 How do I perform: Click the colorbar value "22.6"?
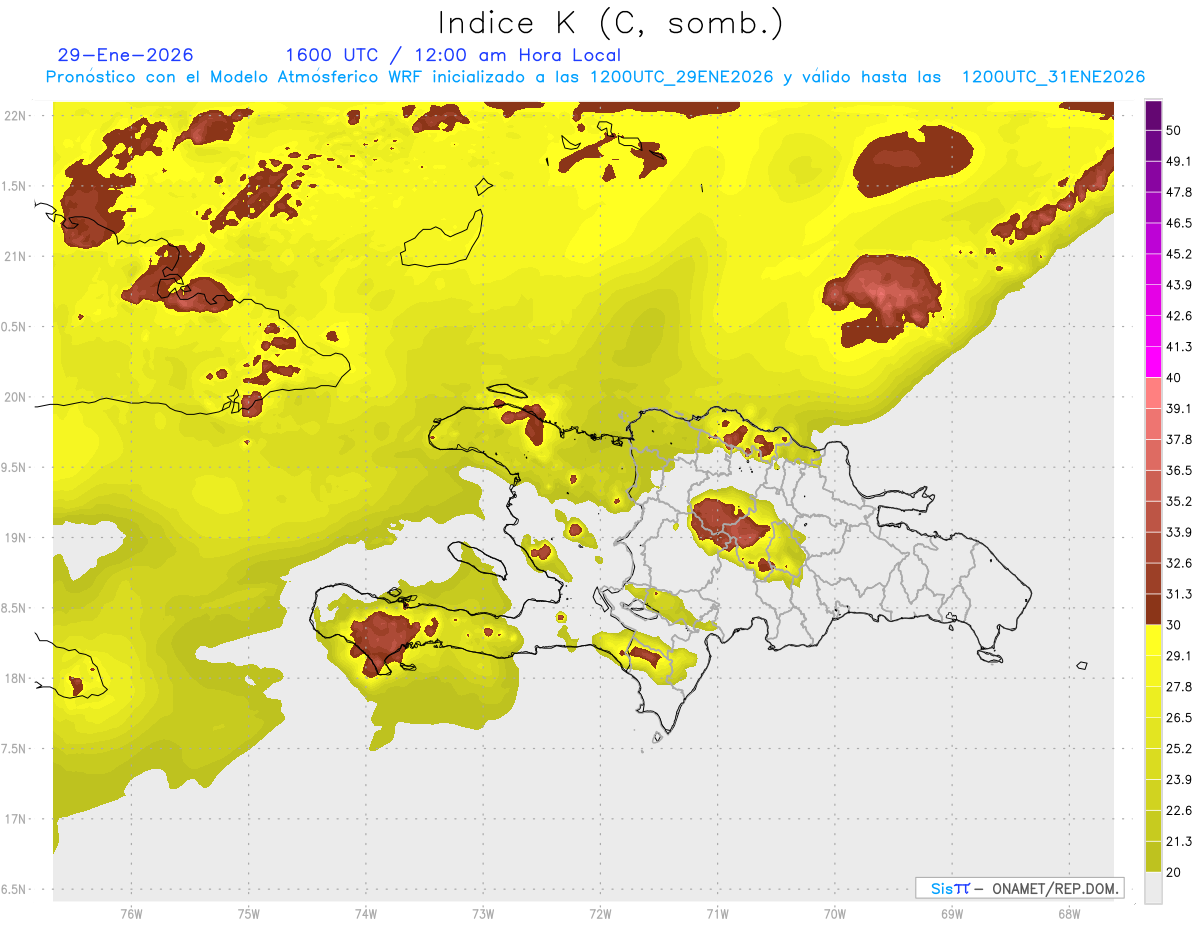[1179, 810]
